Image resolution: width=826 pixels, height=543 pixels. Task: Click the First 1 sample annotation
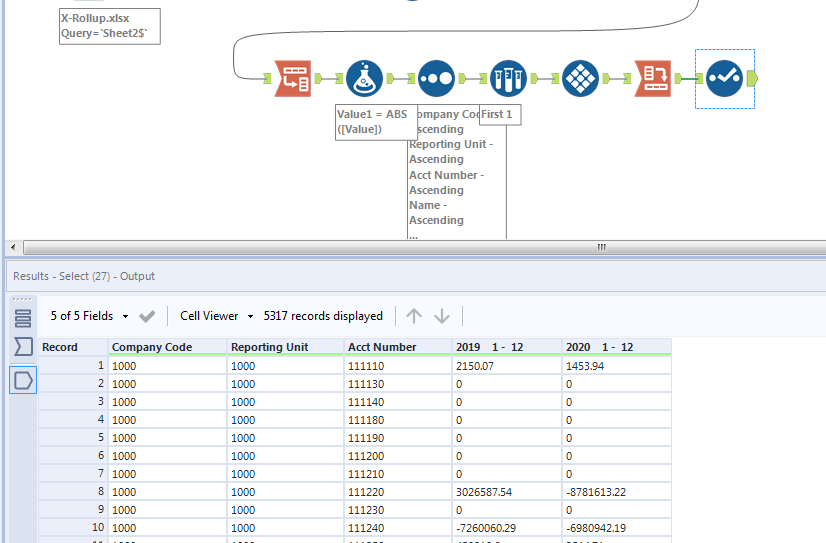click(500, 115)
